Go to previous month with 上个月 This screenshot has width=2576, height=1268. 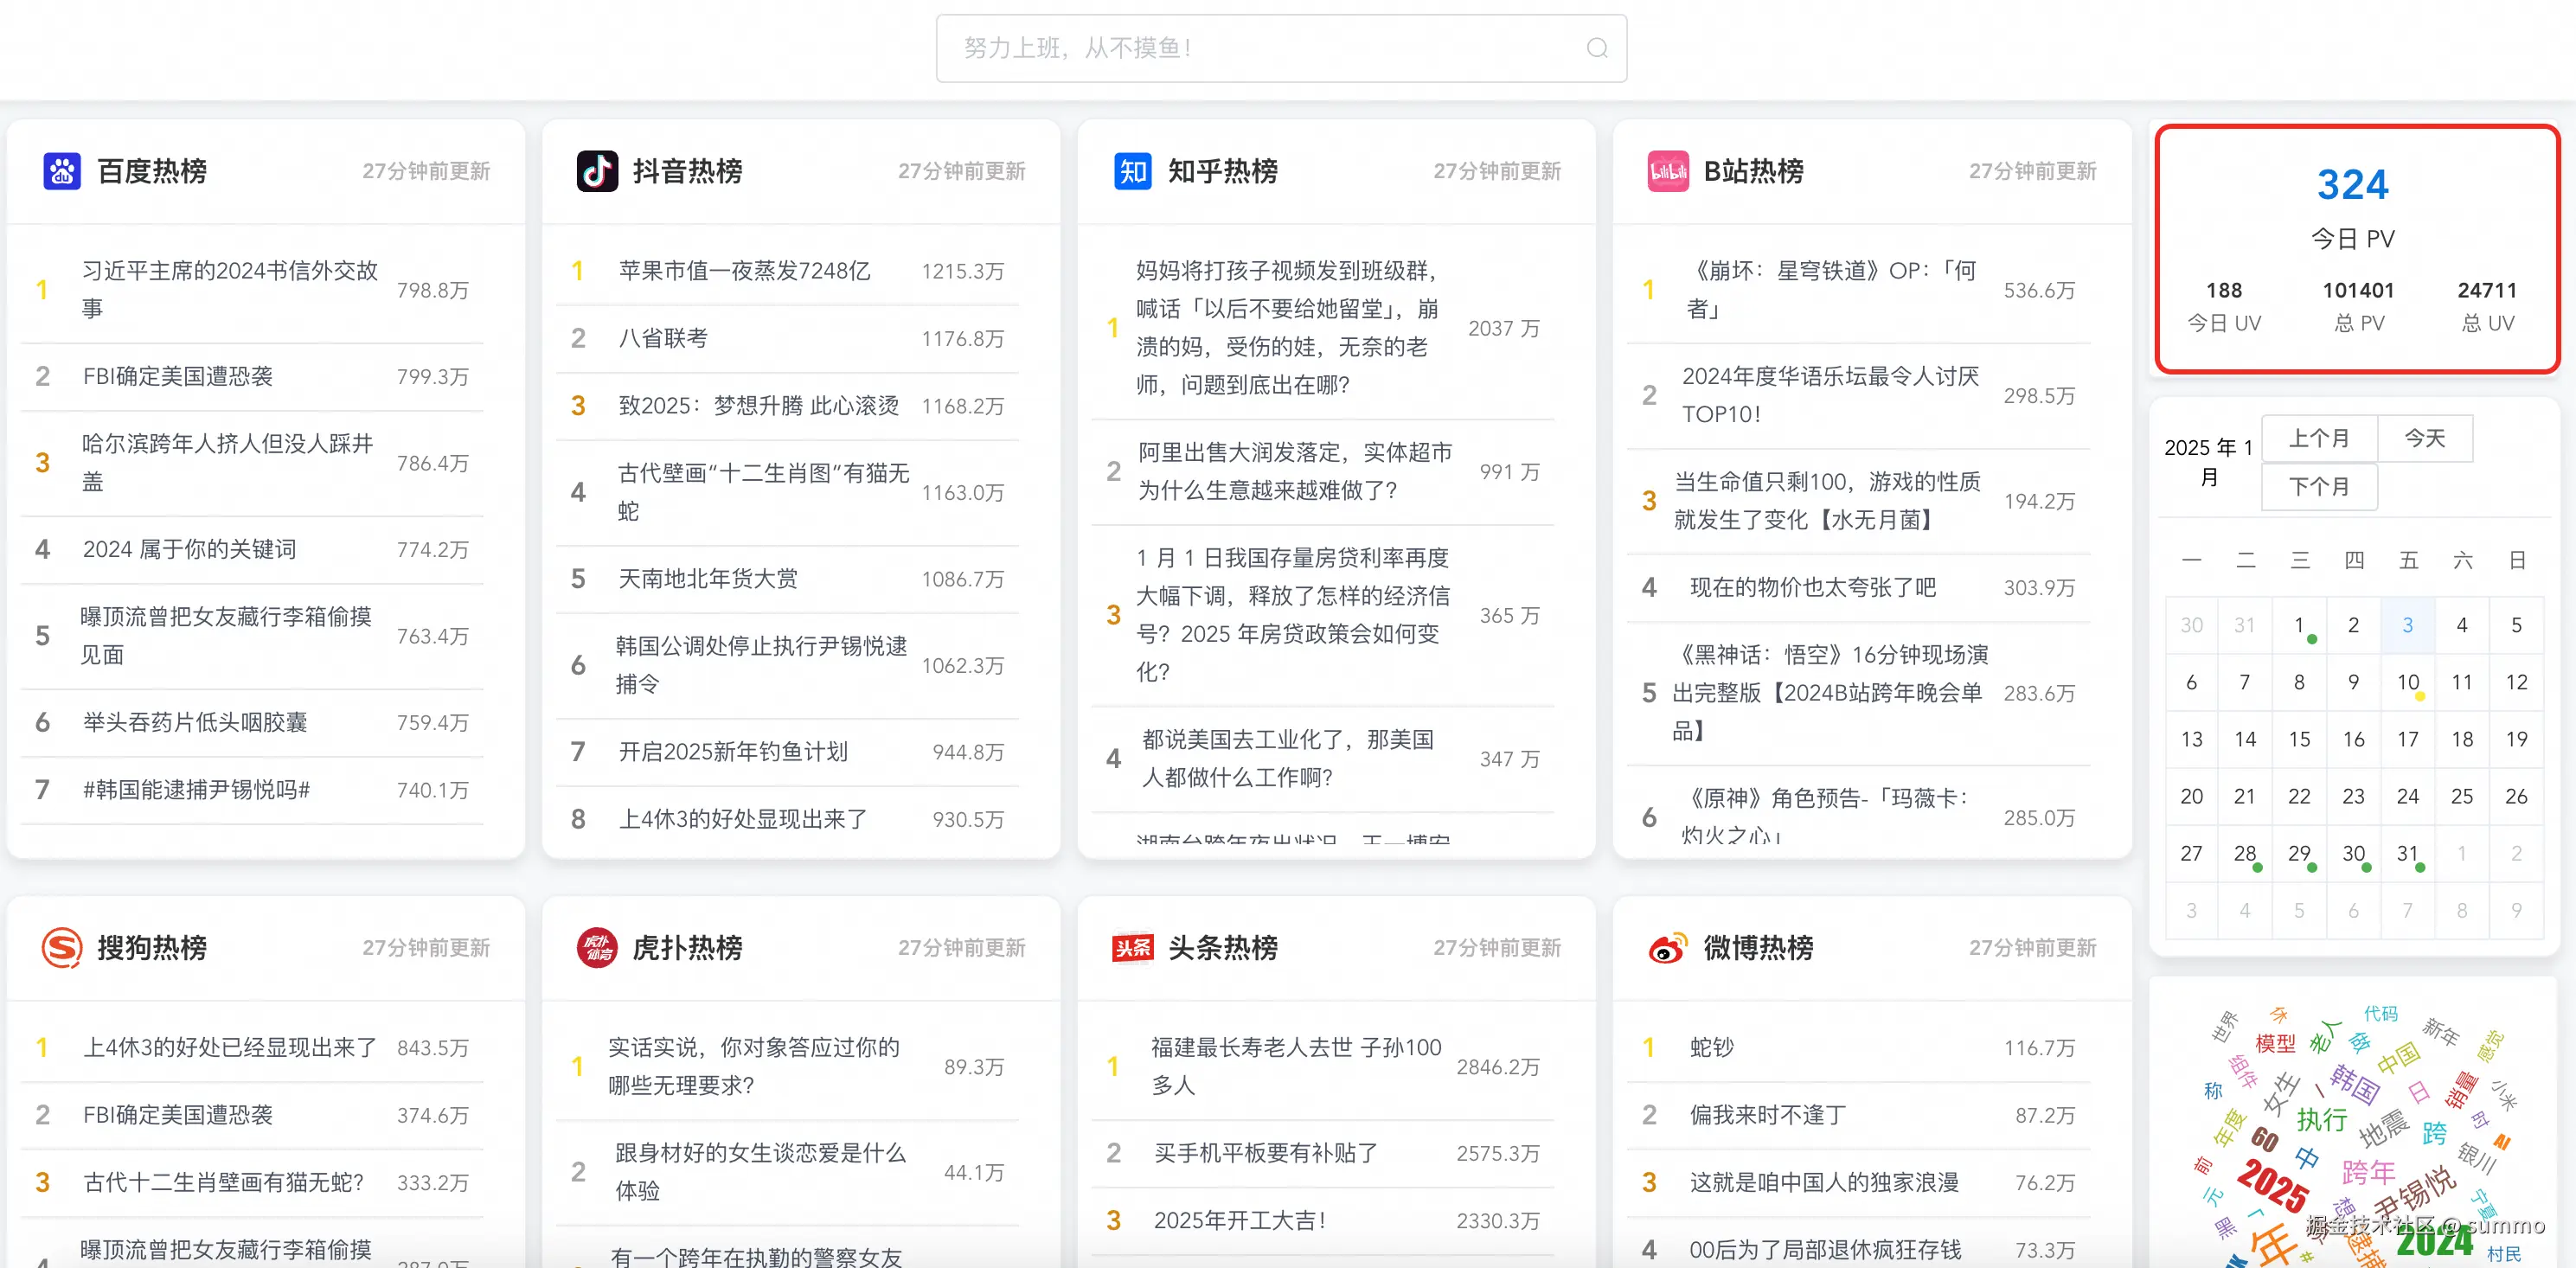click(2318, 438)
